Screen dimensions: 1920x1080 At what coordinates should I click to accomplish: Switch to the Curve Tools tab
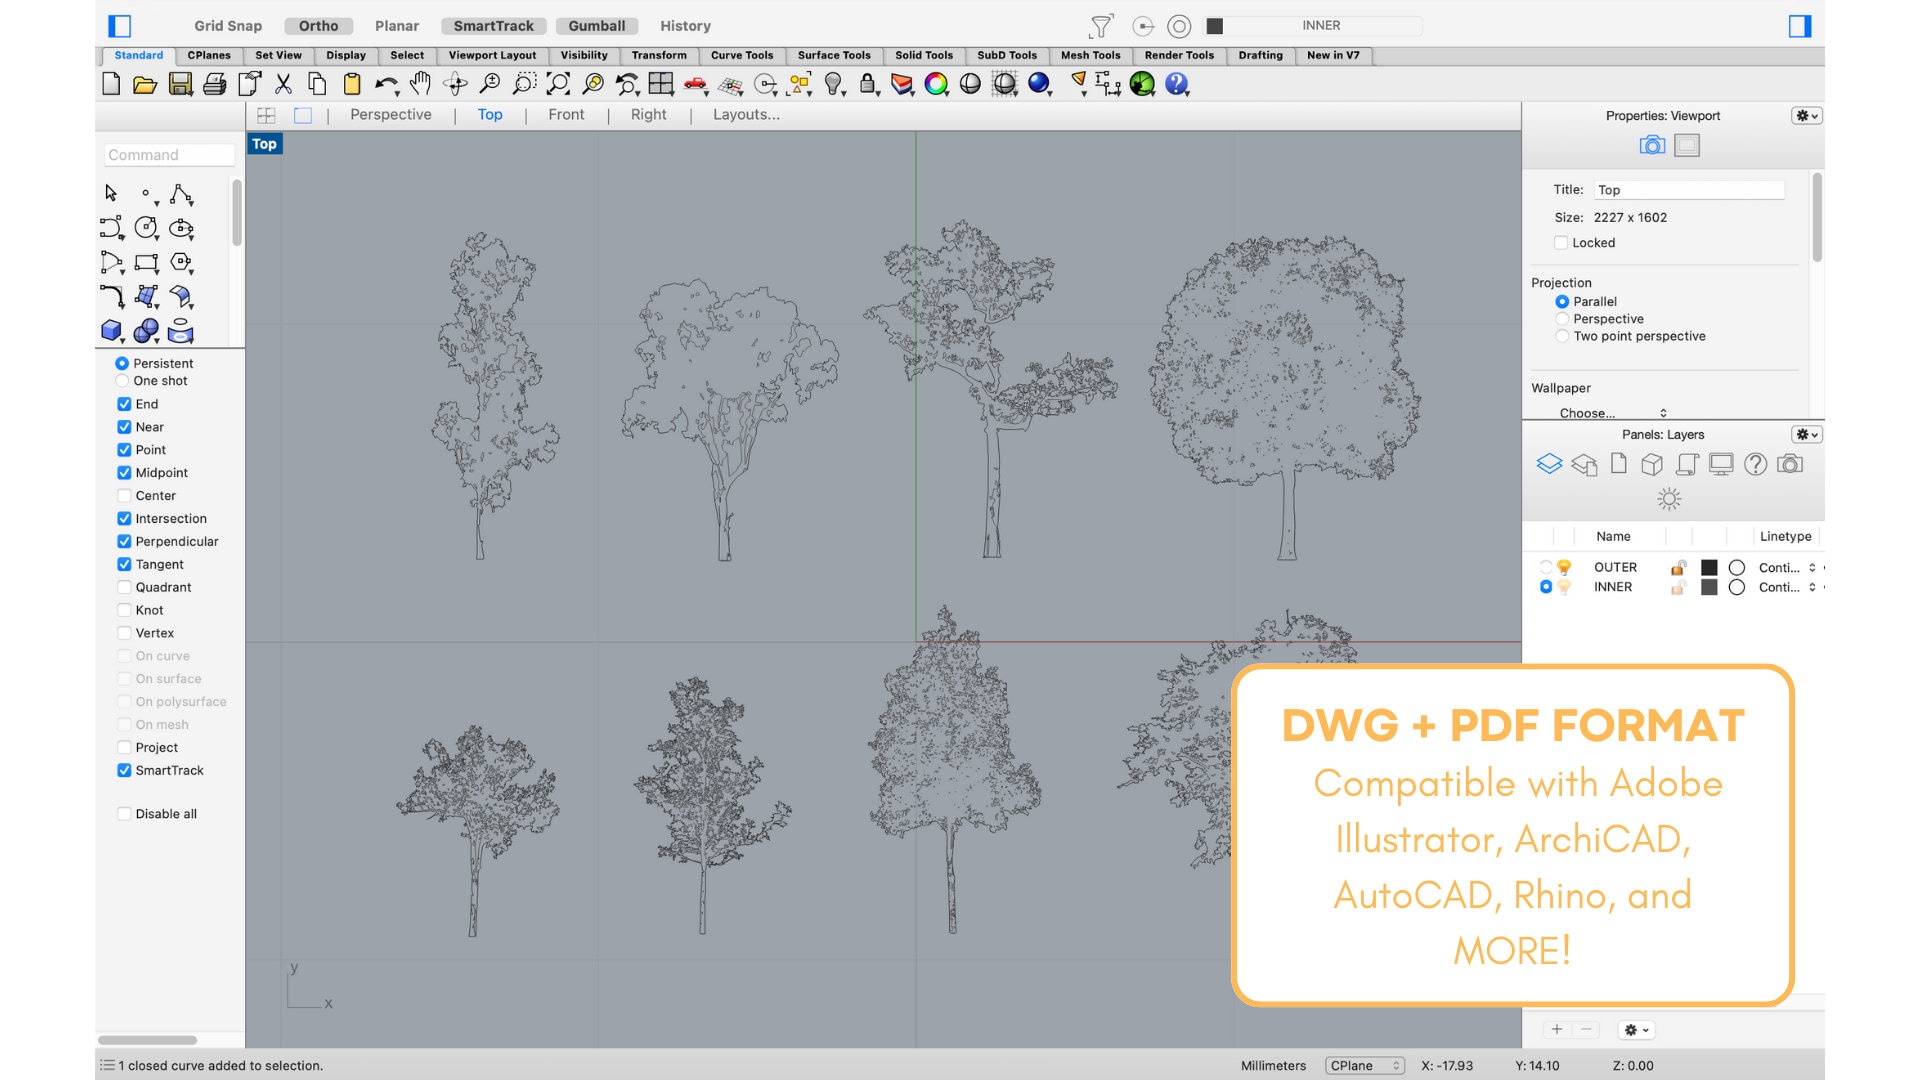point(742,56)
